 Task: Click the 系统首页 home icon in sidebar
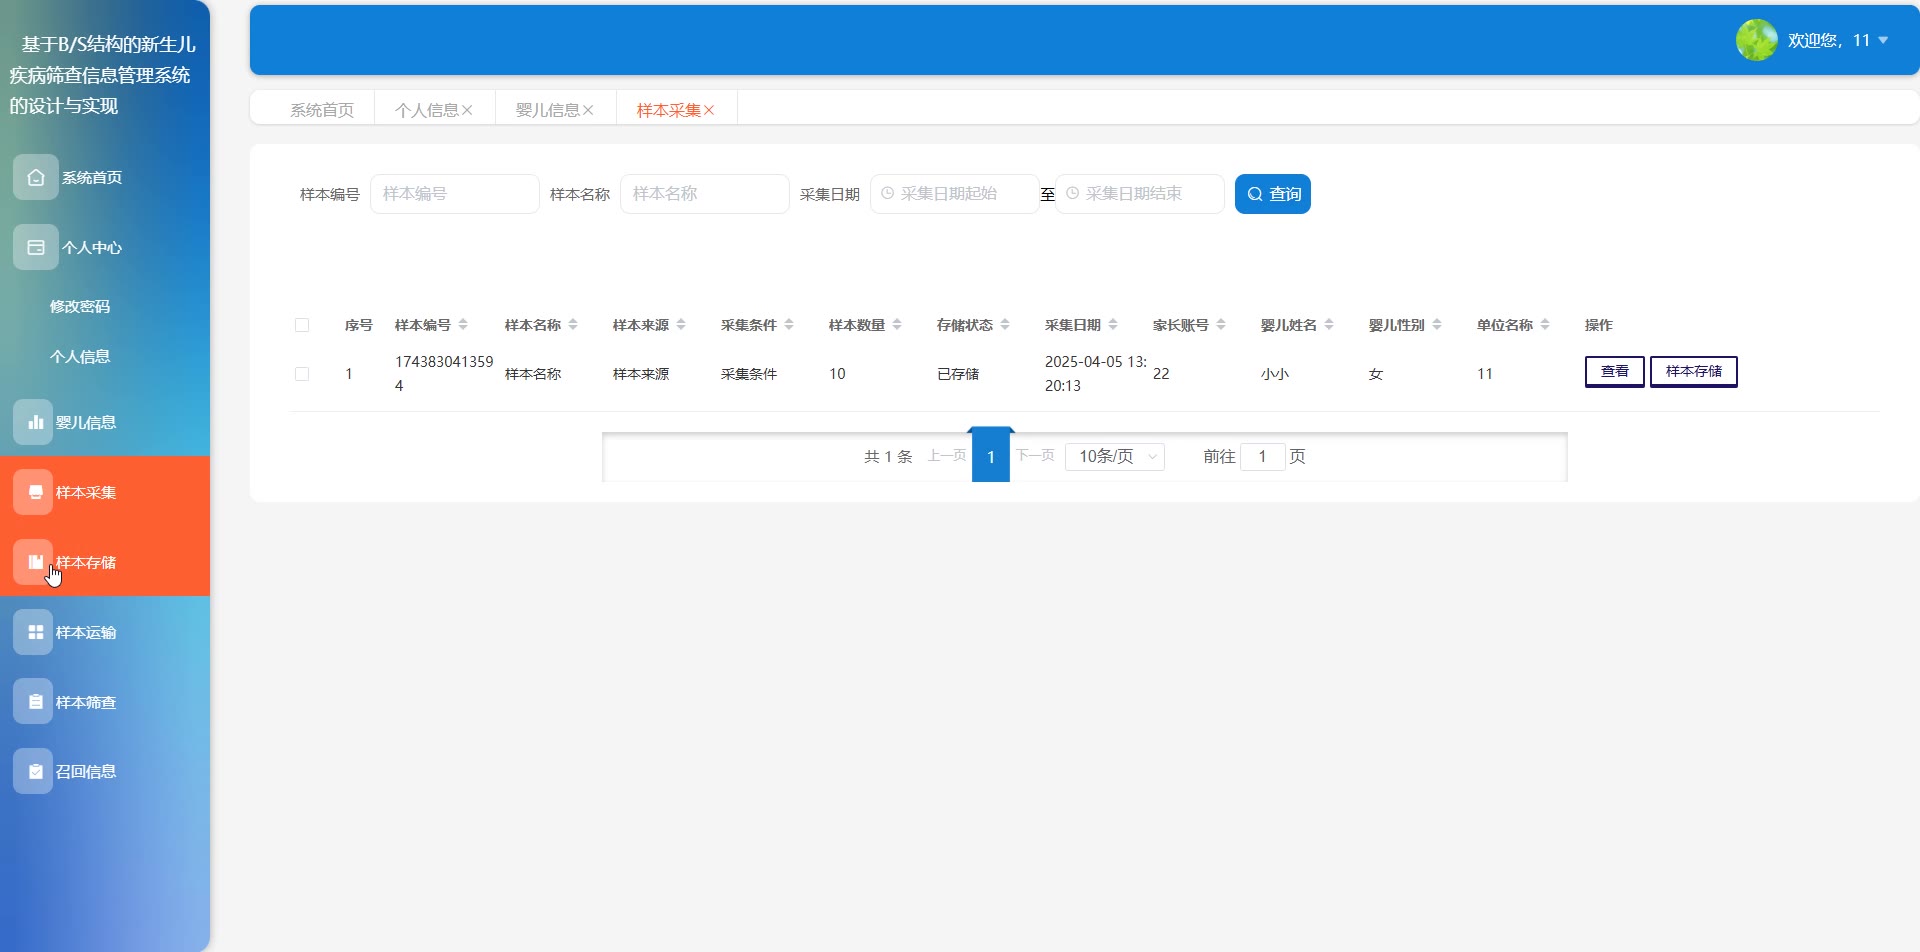(36, 177)
